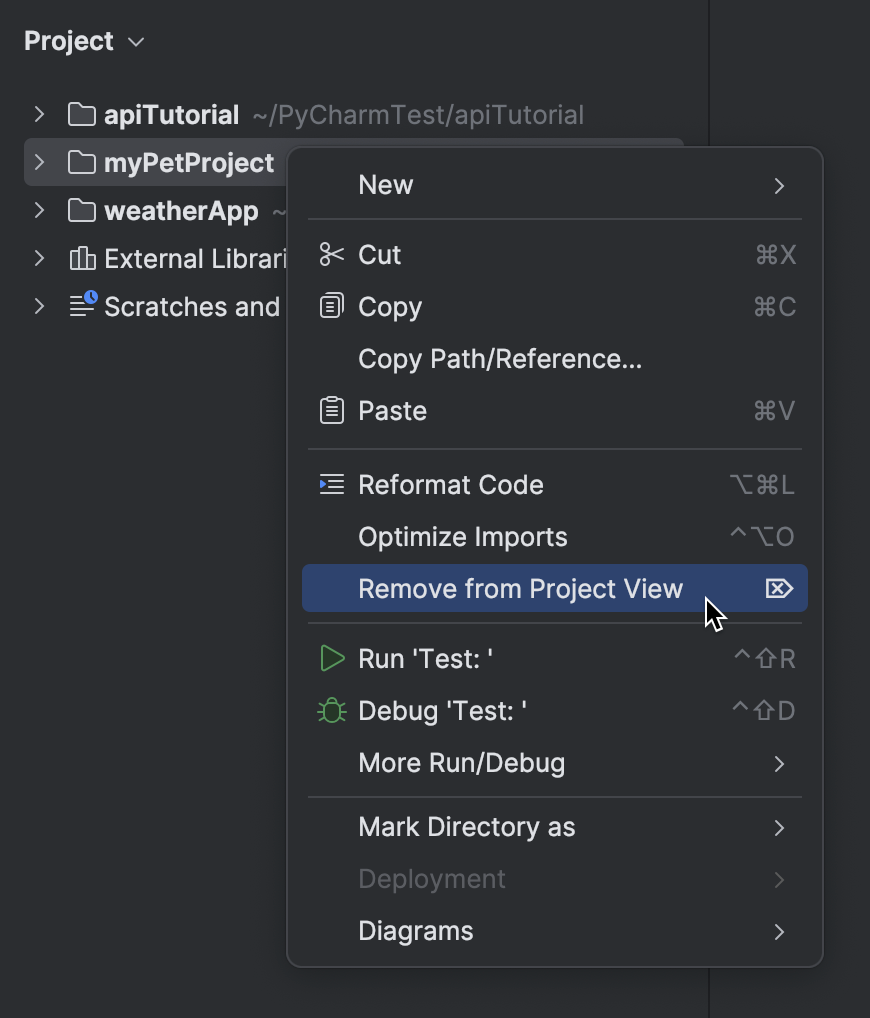
Task: Click the myPetProject folder icon
Action: [x=82, y=162]
